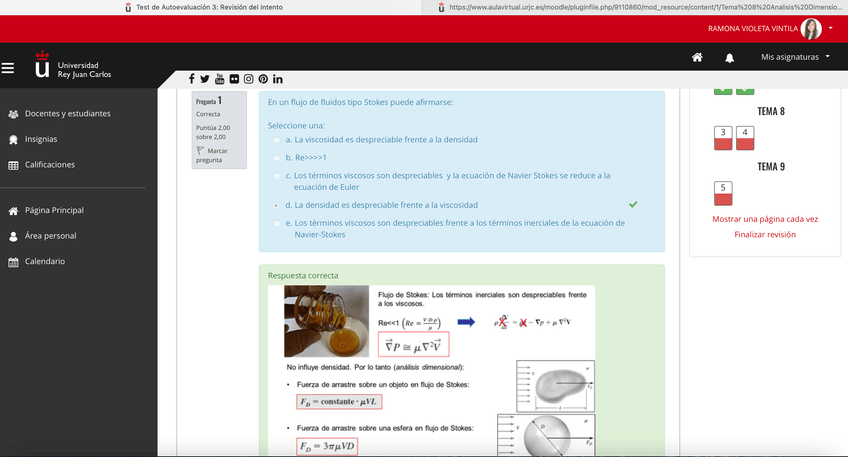Jump to question 3 in navigation
848x457 pixels.
[x=723, y=138]
